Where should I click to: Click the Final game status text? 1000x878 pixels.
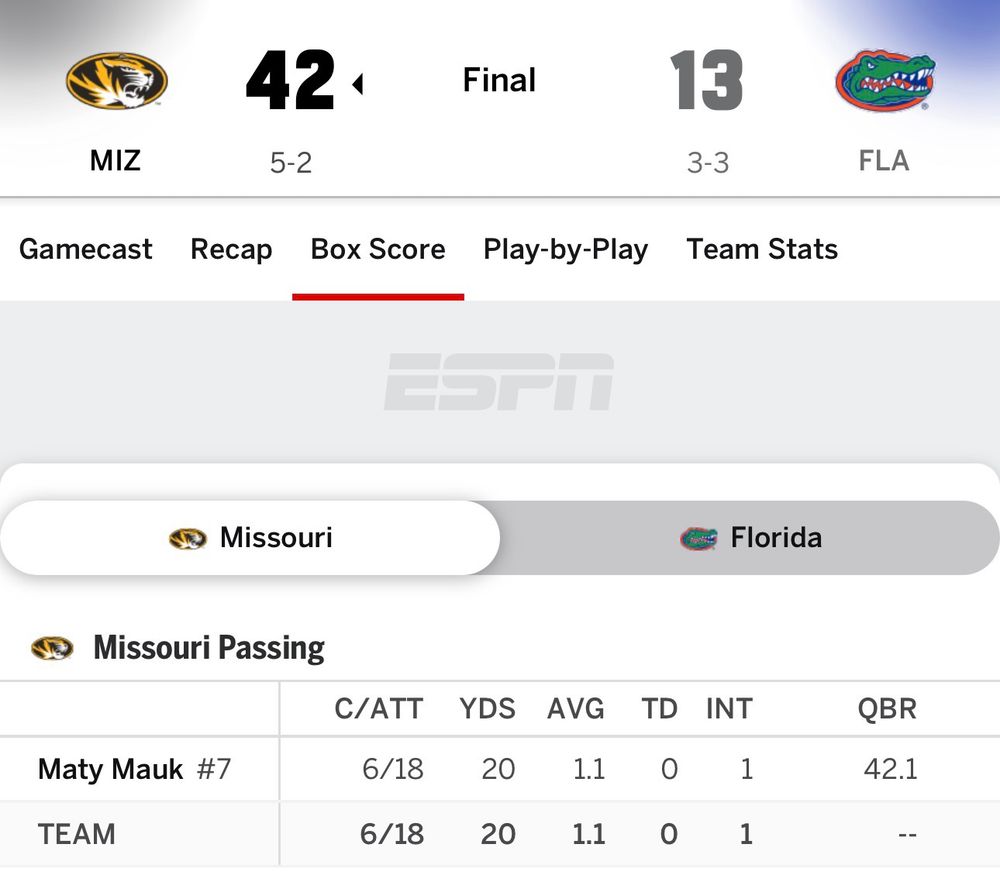pos(499,80)
